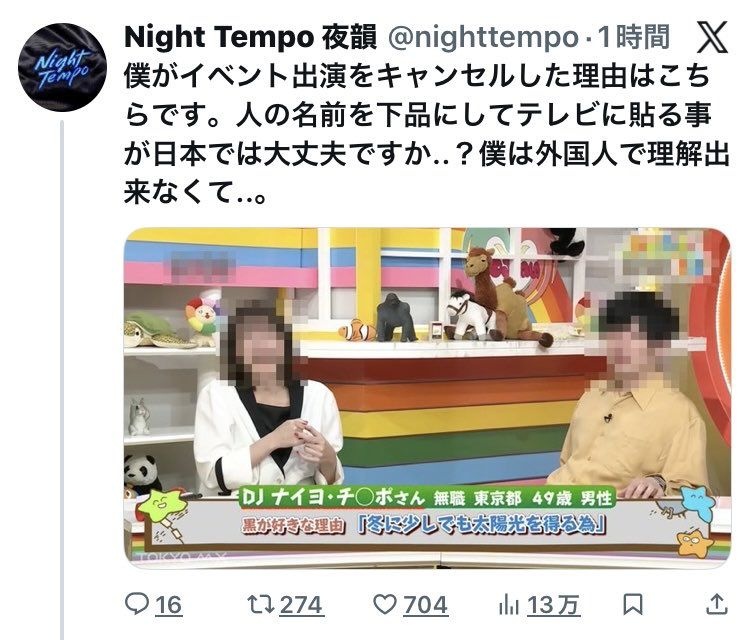The height and width of the screenshot is (640, 750).
Task: Click the view count 13万
Action: click(x=554, y=606)
